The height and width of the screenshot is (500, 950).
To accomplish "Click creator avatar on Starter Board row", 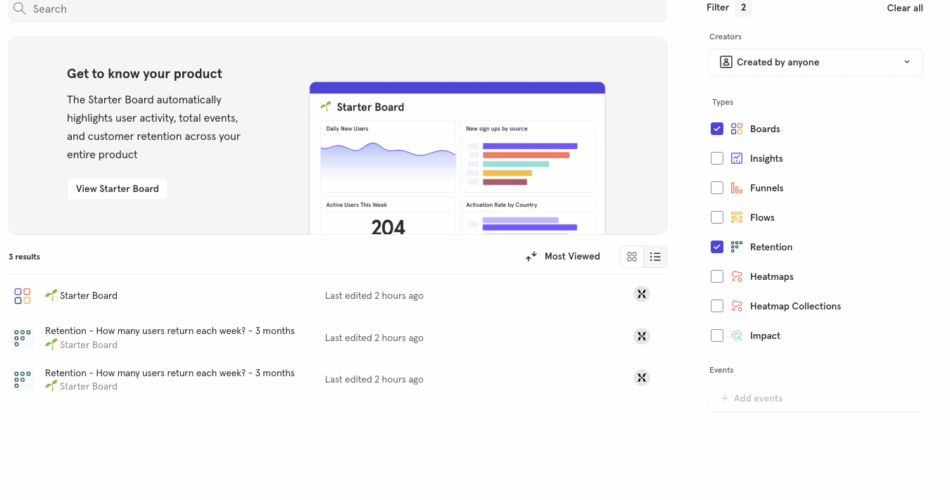I will click(642, 294).
